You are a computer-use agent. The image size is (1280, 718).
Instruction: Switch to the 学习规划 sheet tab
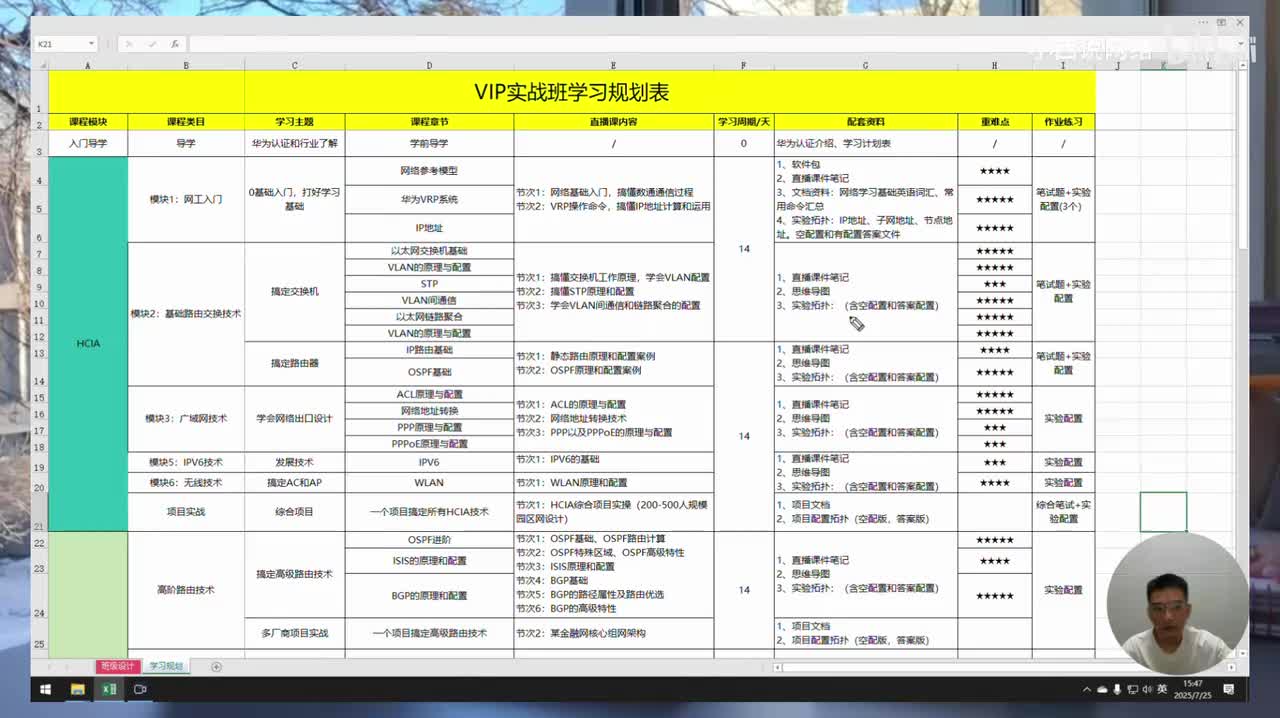(x=166, y=666)
